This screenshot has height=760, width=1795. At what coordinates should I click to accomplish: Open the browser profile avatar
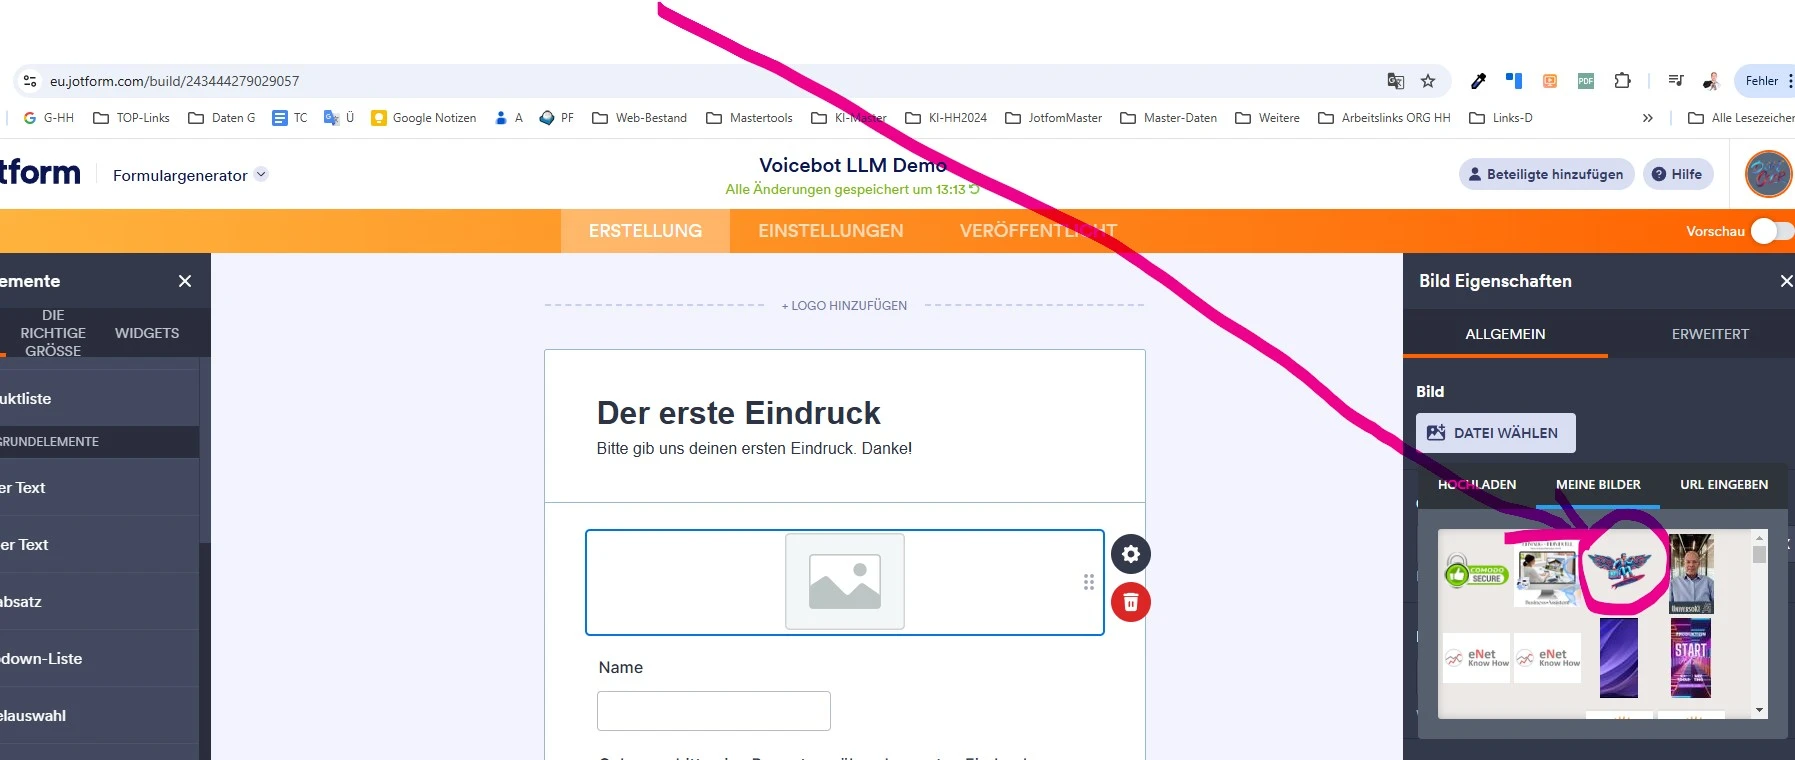click(x=1711, y=81)
